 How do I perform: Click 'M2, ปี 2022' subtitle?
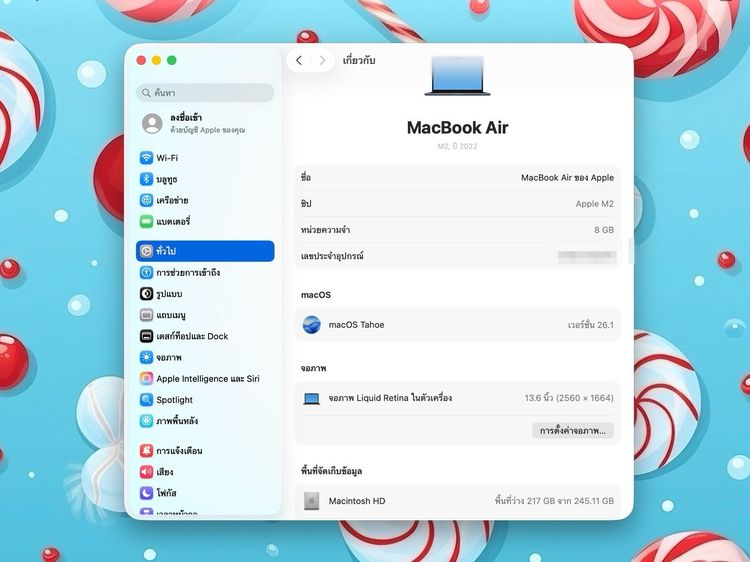457,146
